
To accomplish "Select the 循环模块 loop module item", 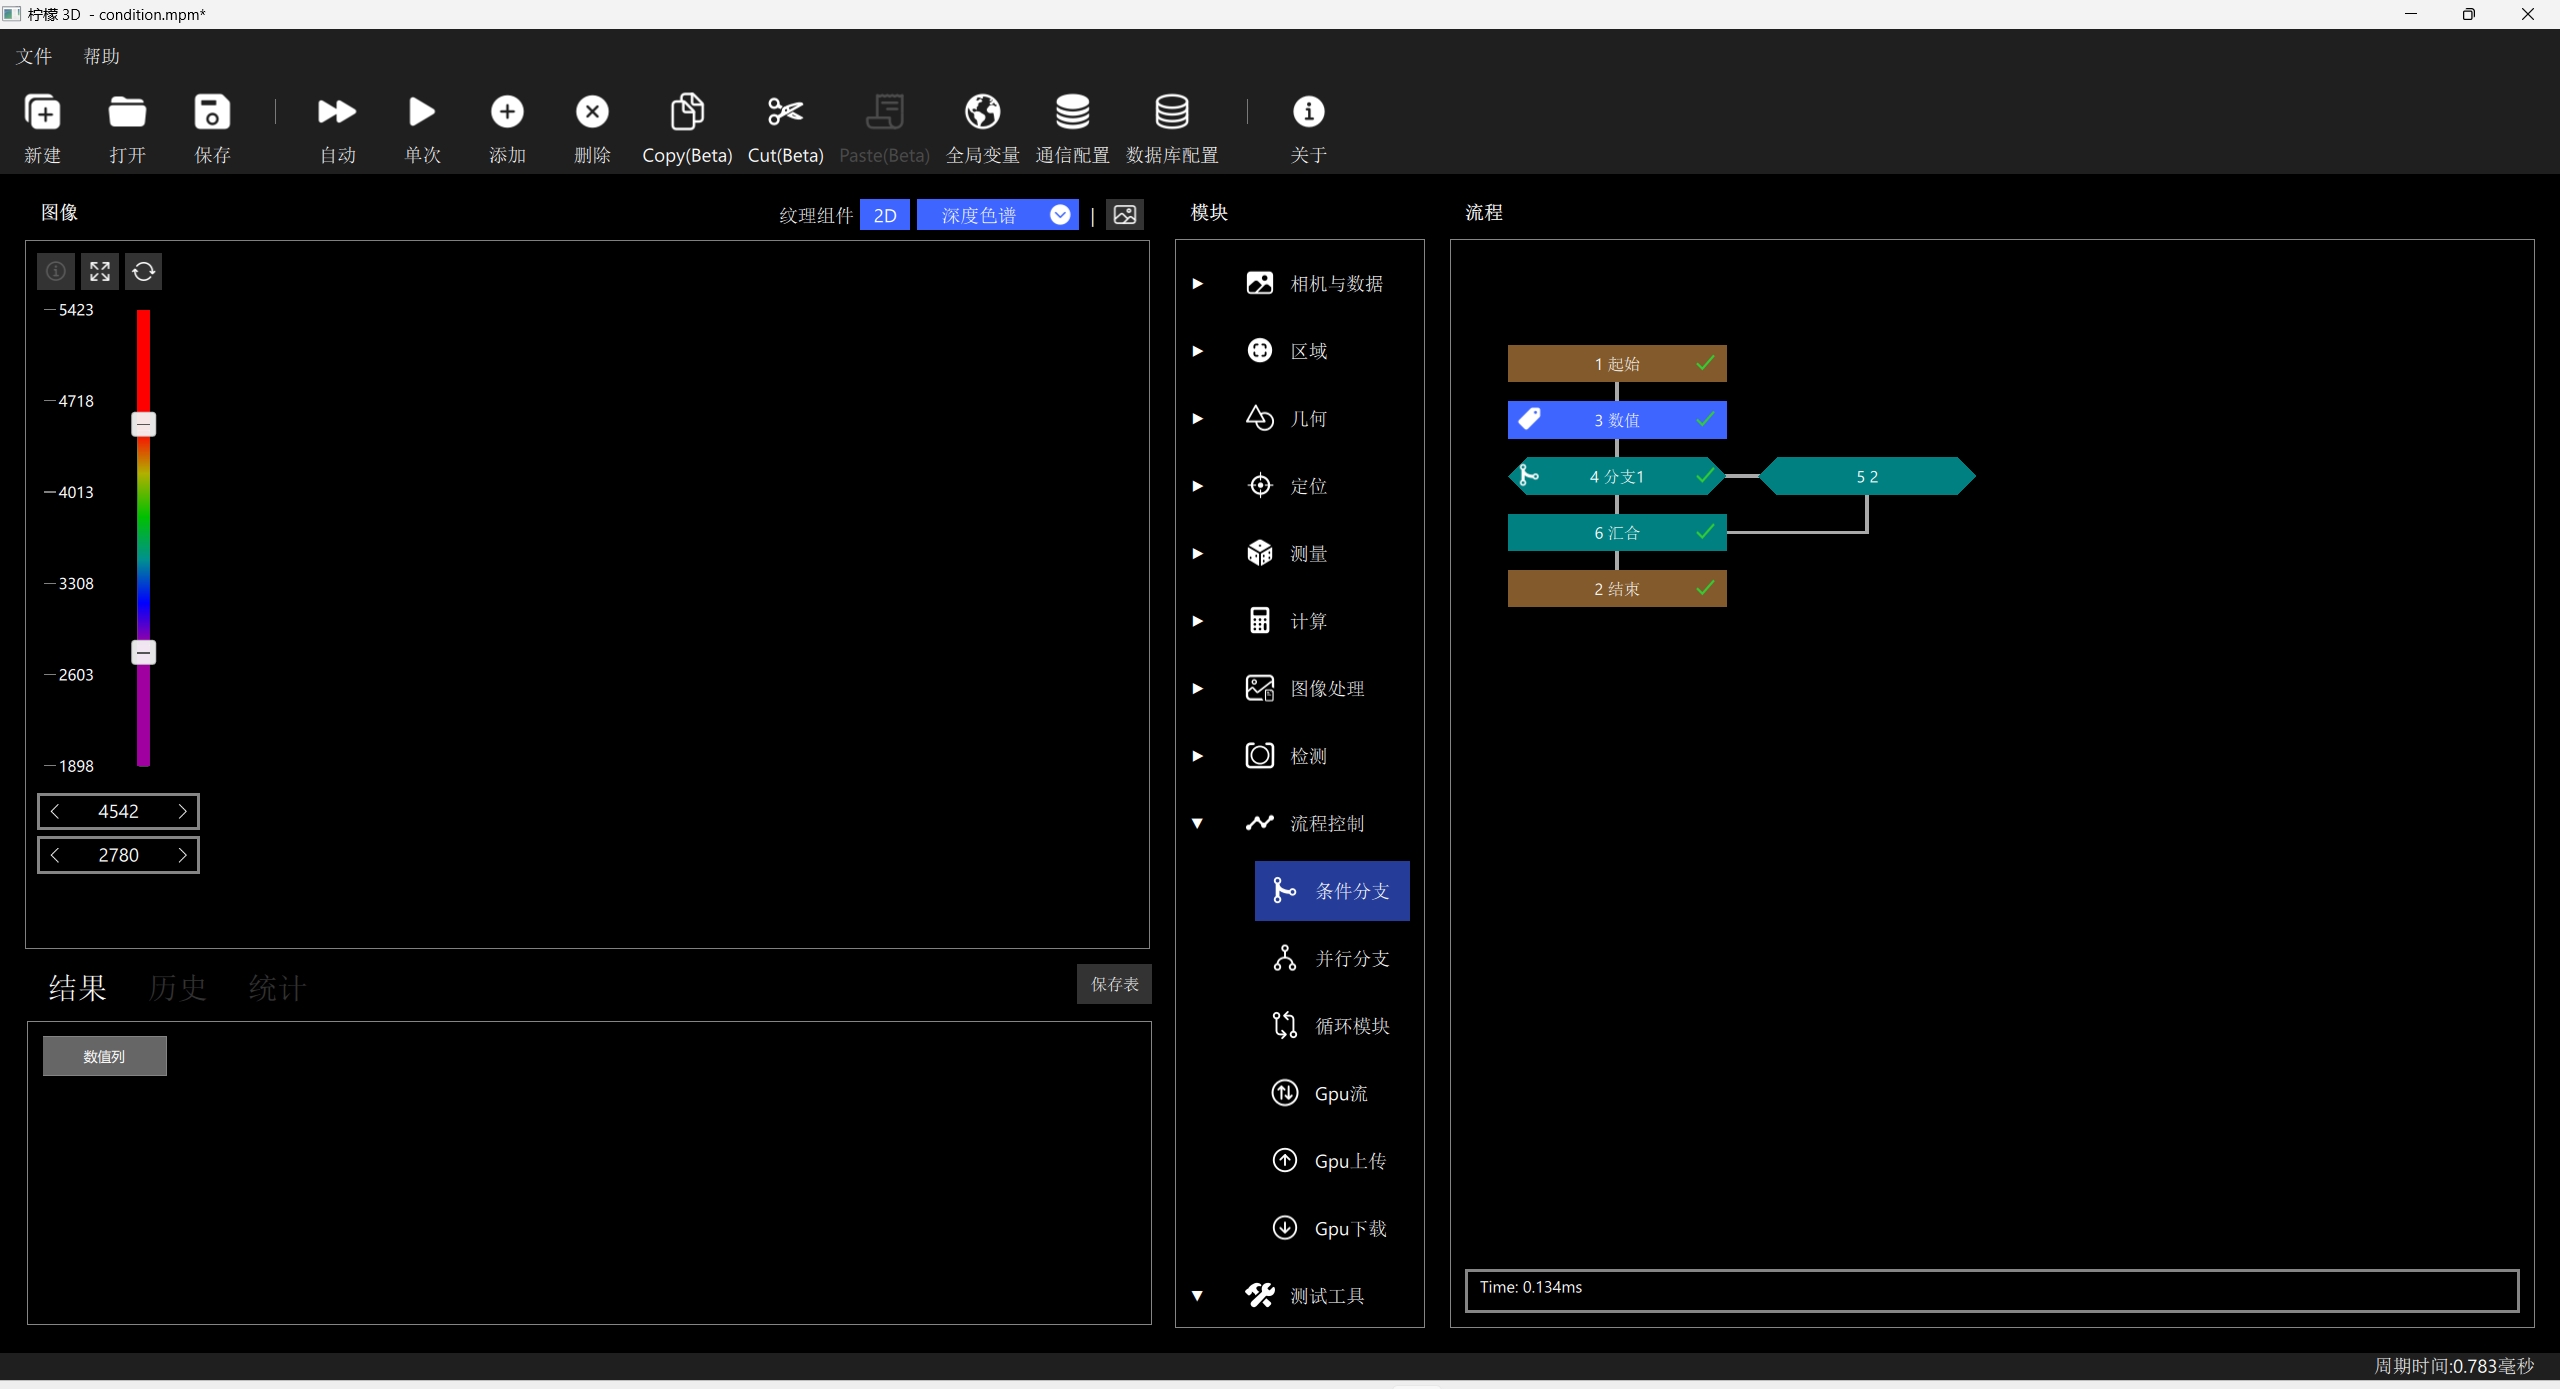I will click(x=1332, y=1026).
